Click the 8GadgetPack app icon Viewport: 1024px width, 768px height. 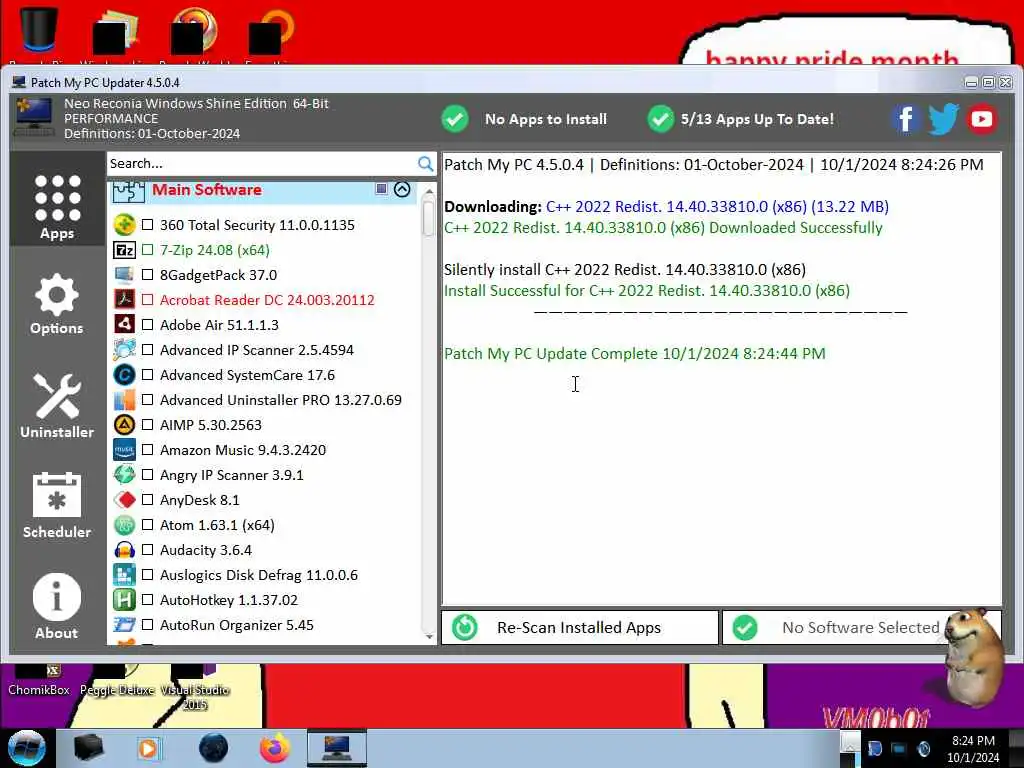click(124, 275)
